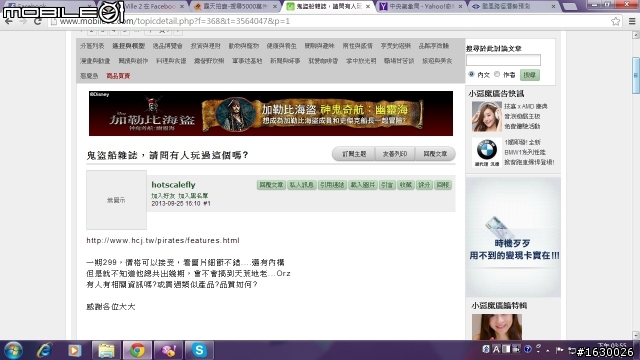
Task: Focus the forum search text field
Action: click(503, 60)
